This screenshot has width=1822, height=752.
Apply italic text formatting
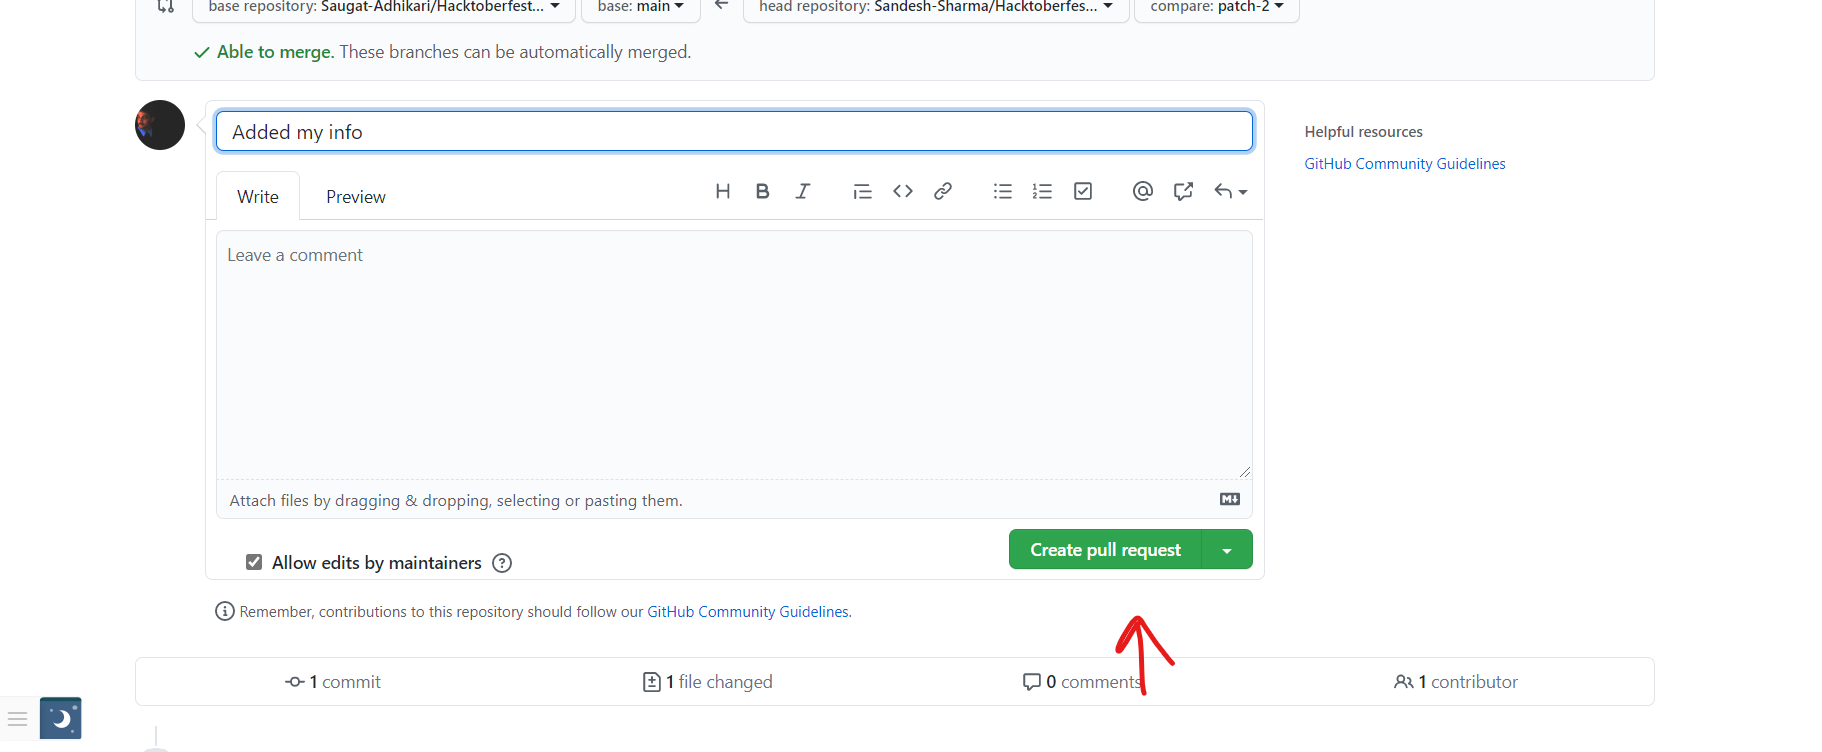(802, 191)
